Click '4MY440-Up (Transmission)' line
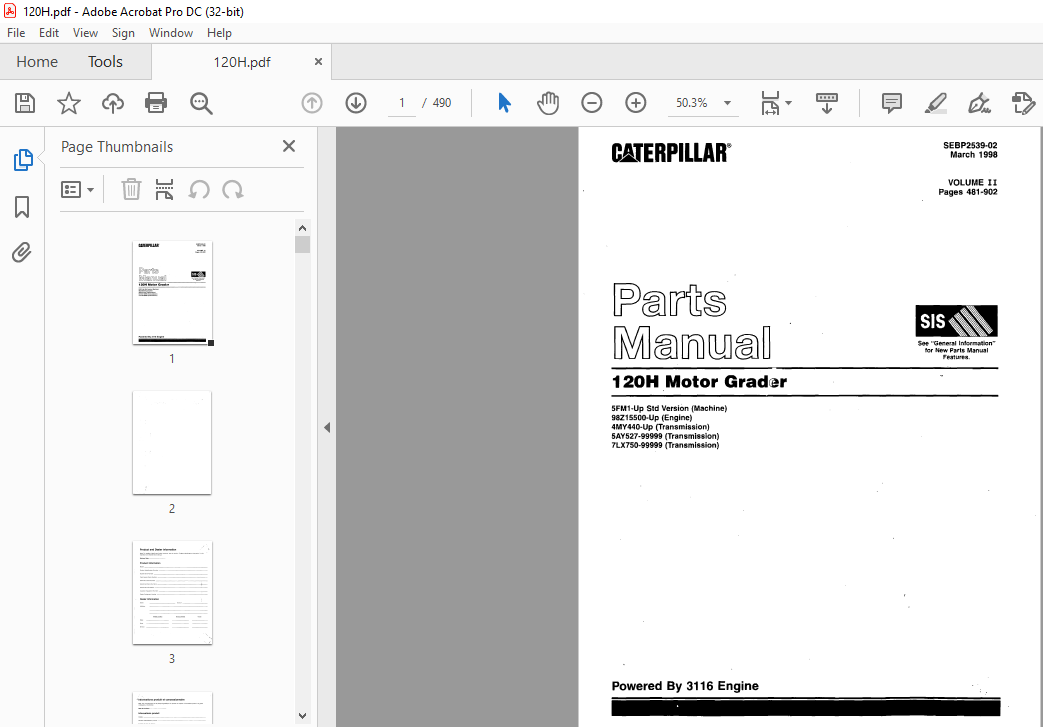This screenshot has height=727, width=1043. click(661, 427)
